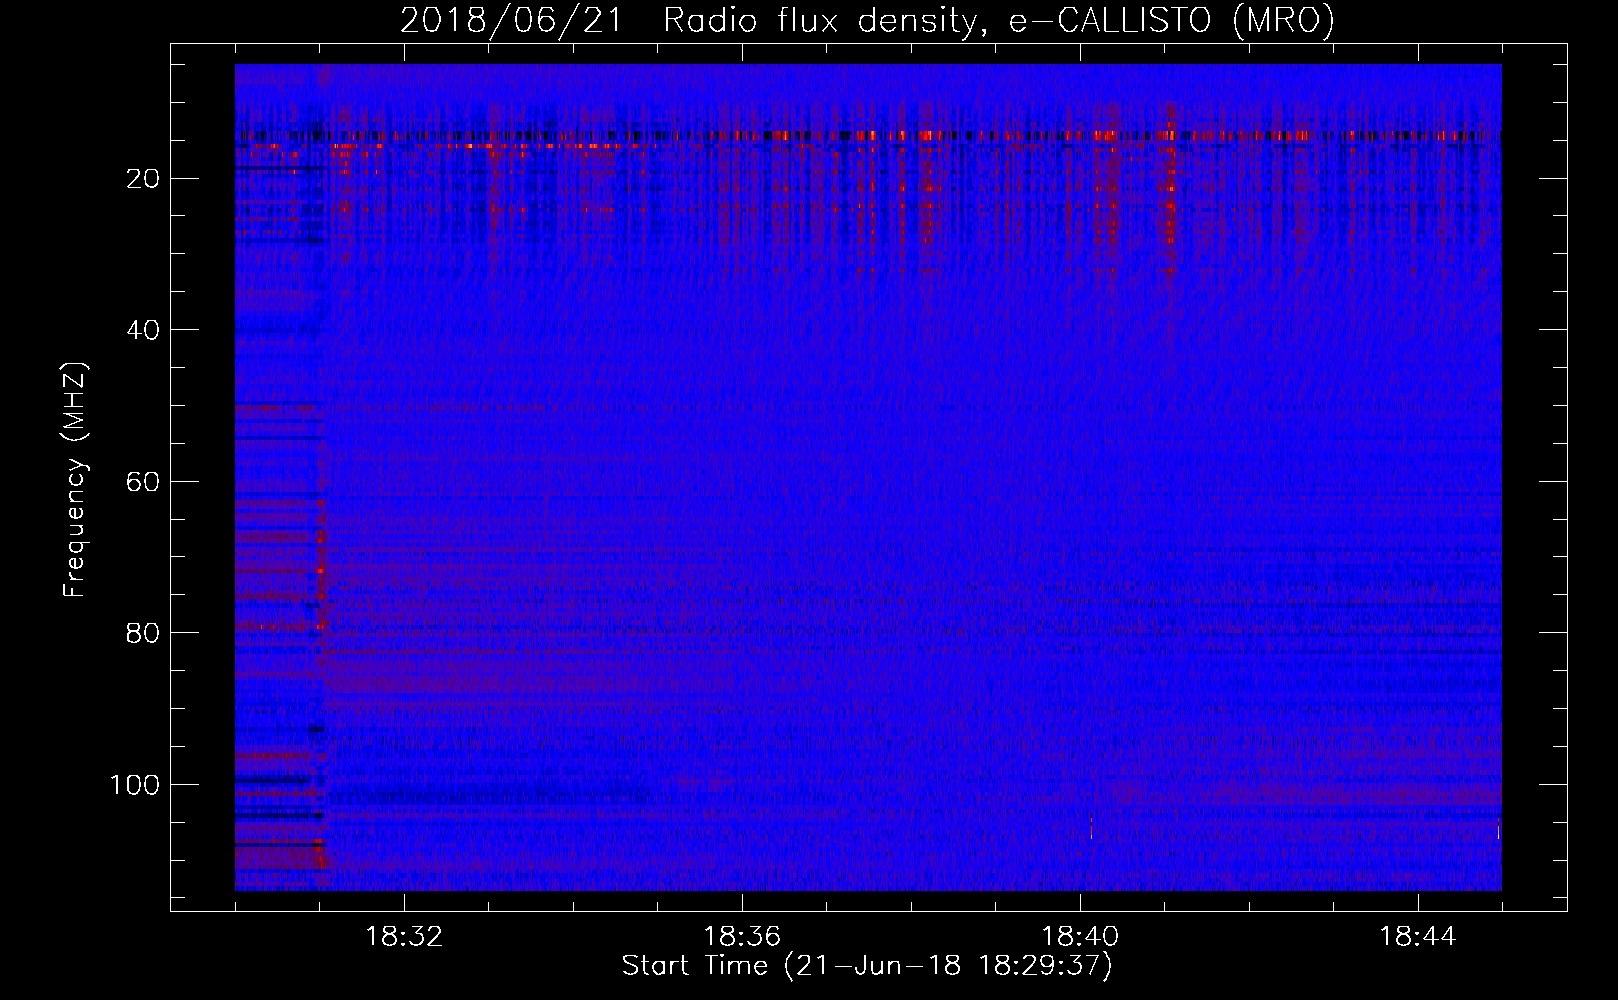This screenshot has height=1000, width=1618.
Task: Click the 80 MHz frequency tick label
Action: (143, 633)
